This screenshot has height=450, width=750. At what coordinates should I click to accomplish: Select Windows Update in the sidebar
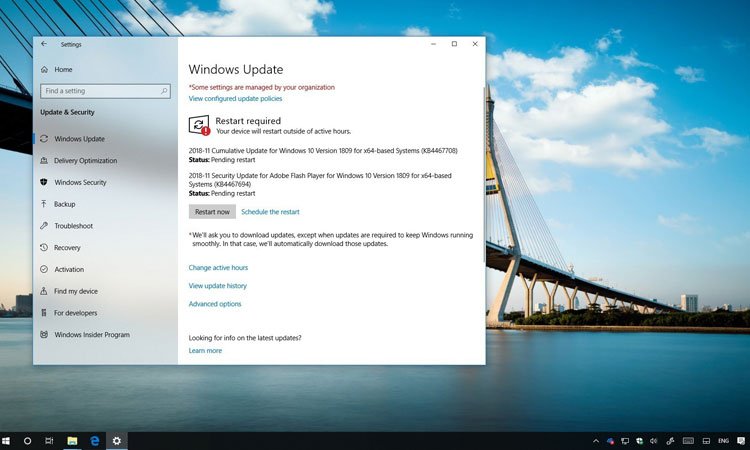tap(79, 139)
